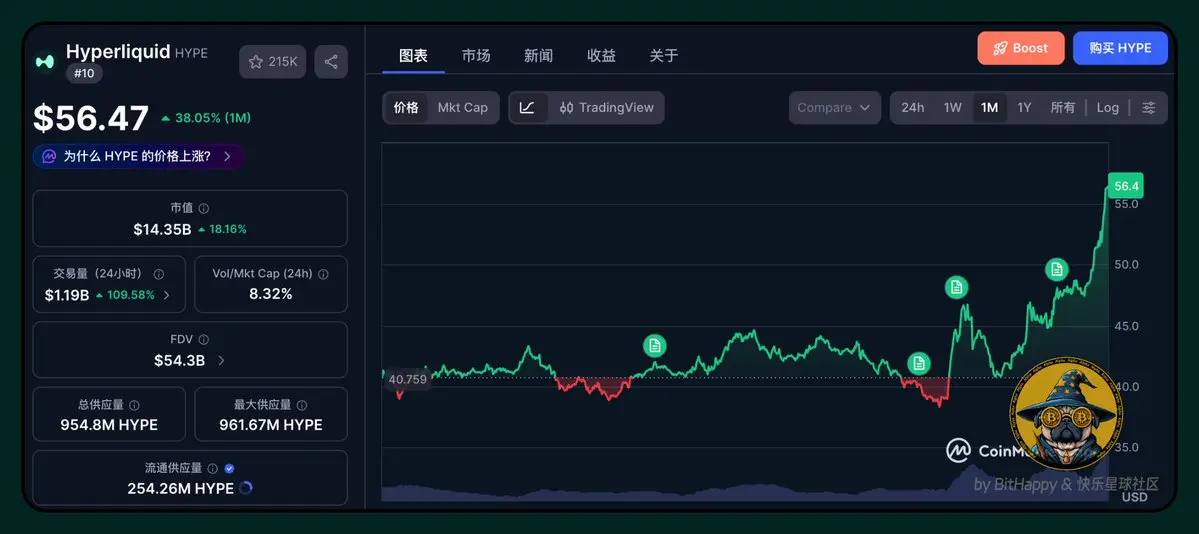Click info icon next to 交易量（24小时）
The image size is (1199, 534).
[159, 274]
